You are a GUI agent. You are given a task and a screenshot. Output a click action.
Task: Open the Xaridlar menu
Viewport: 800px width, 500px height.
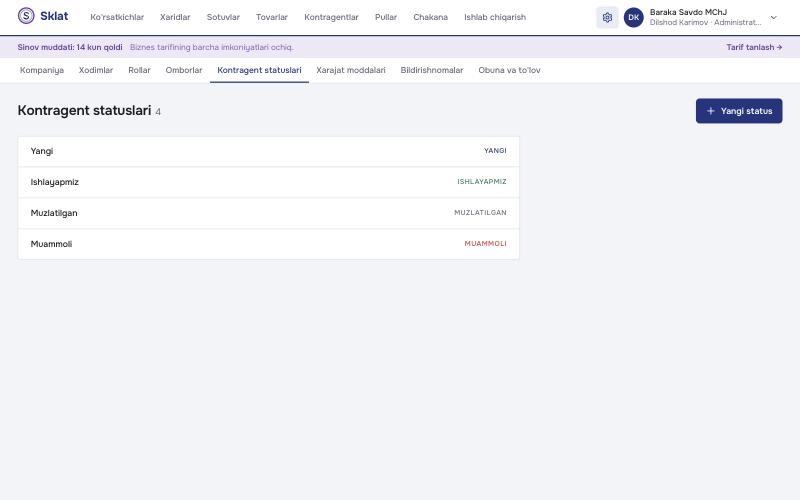[x=175, y=17]
